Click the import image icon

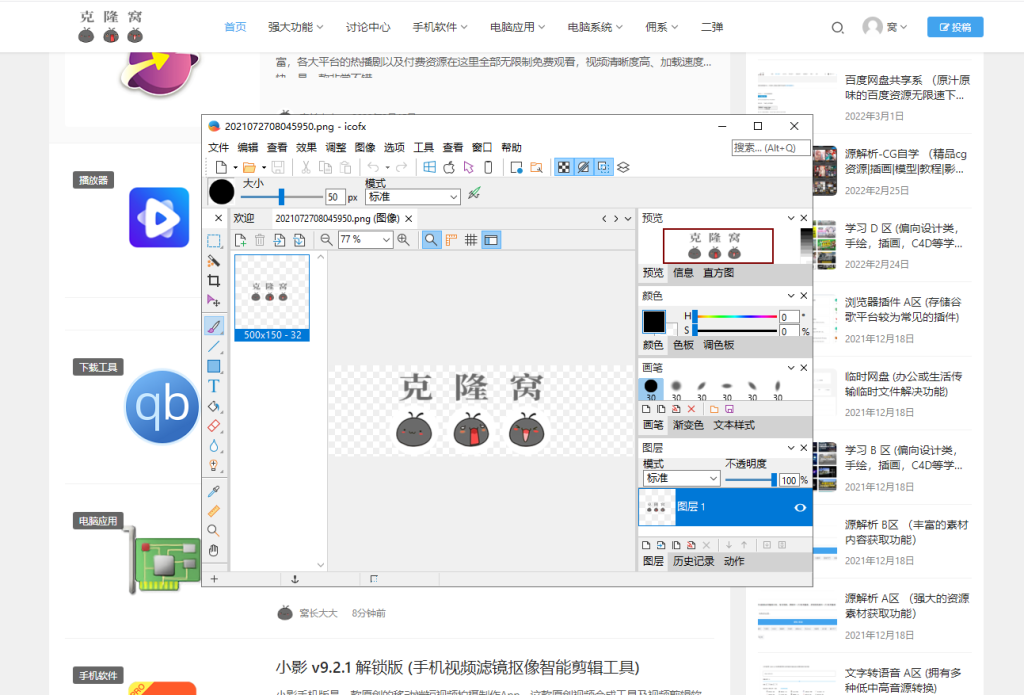280,240
